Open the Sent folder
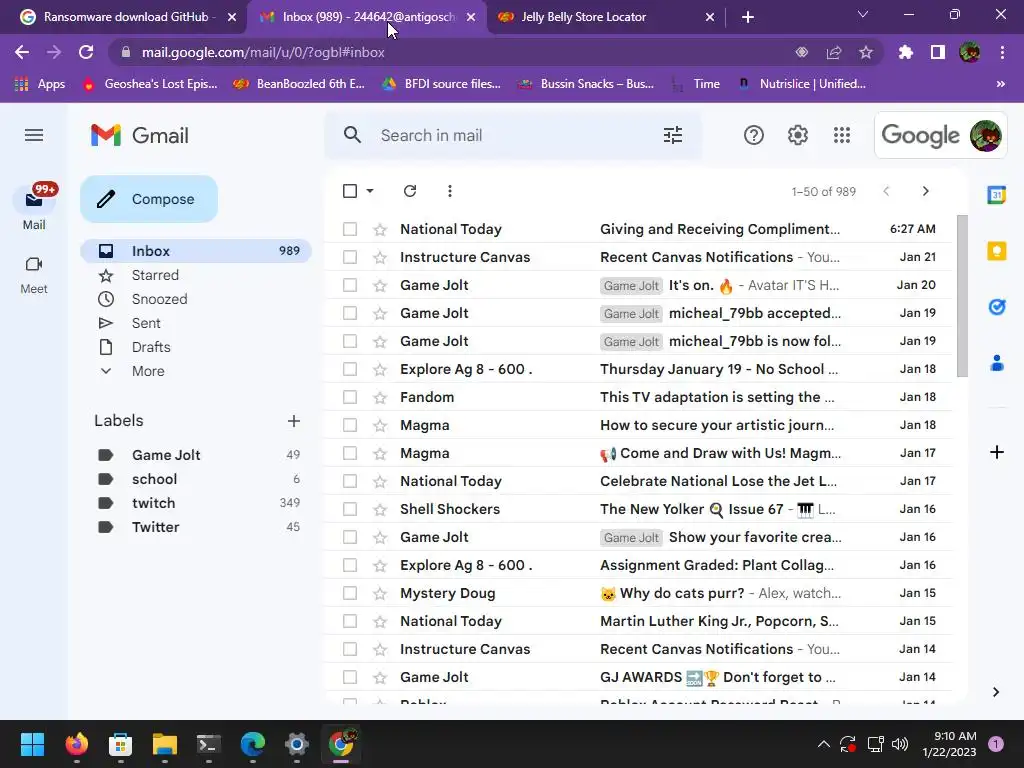The height and width of the screenshot is (768, 1024). coord(196,323)
